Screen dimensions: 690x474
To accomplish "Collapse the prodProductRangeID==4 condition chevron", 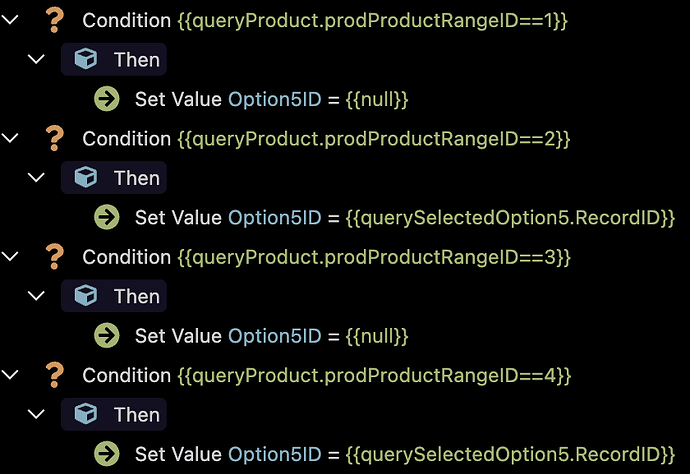I will coord(10,375).
